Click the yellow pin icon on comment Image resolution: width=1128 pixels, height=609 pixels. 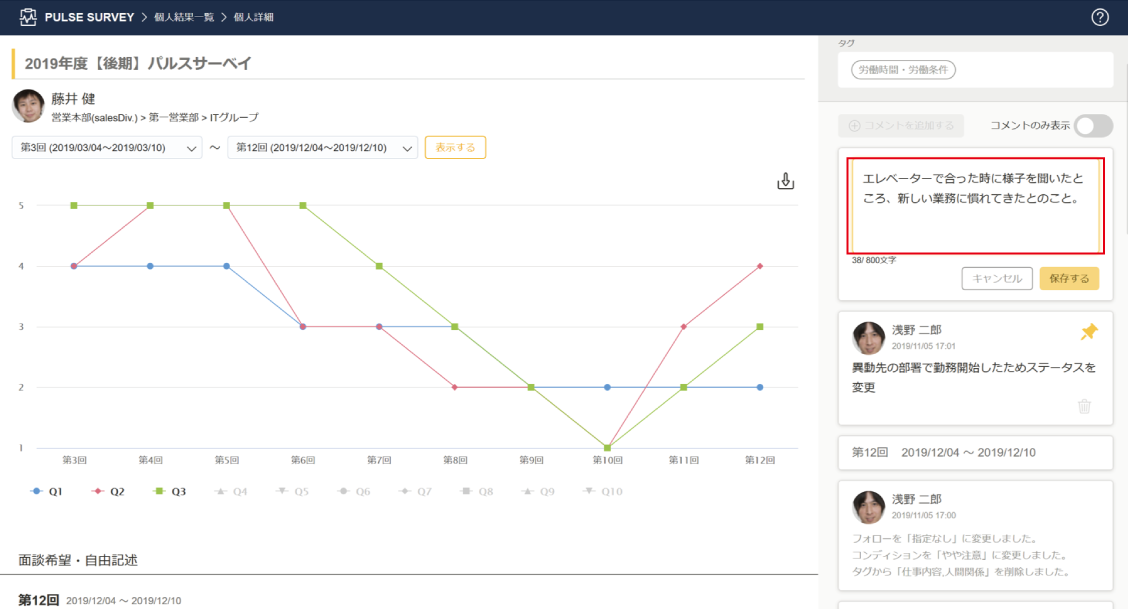pos(1089,332)
